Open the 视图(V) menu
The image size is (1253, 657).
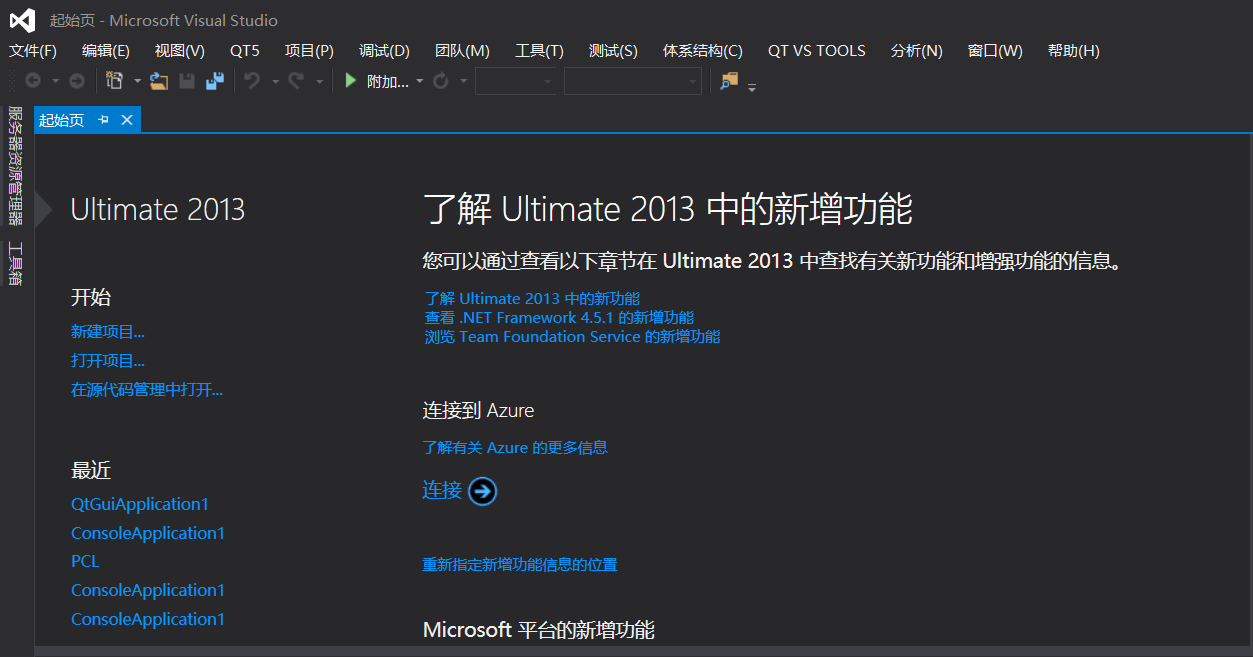click(180, 51)
